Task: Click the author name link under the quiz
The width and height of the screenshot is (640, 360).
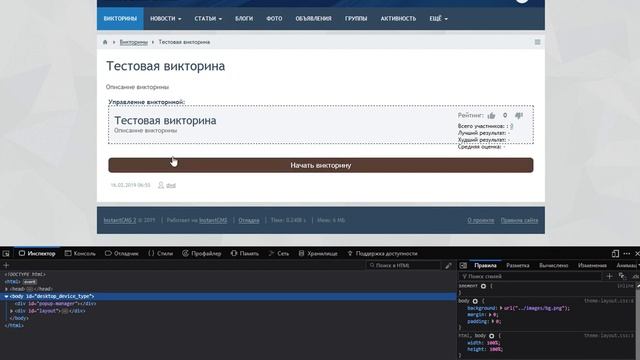Action: (x=171, y=185)
